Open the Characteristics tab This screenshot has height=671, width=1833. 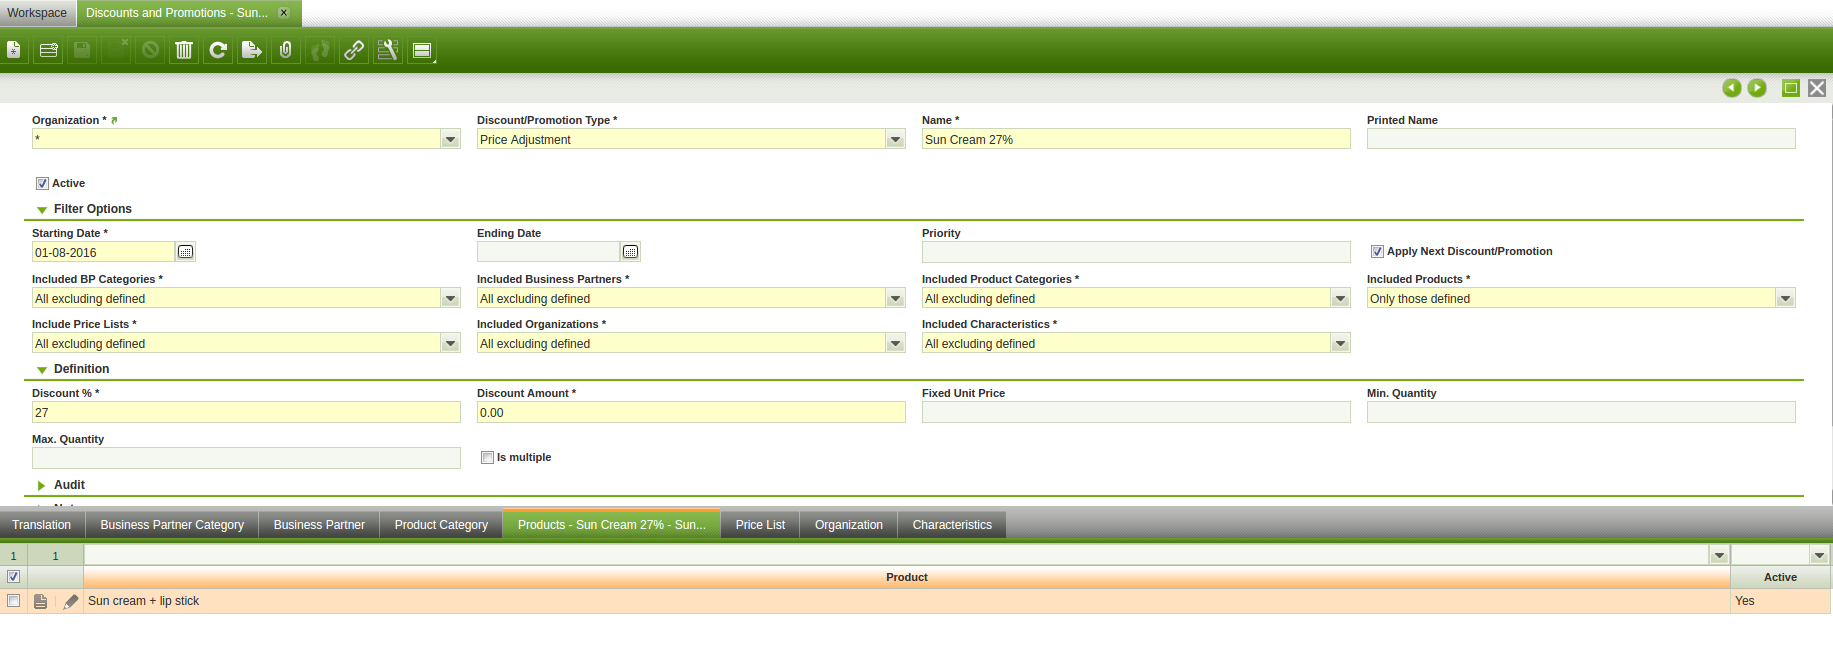pos(952,525)
